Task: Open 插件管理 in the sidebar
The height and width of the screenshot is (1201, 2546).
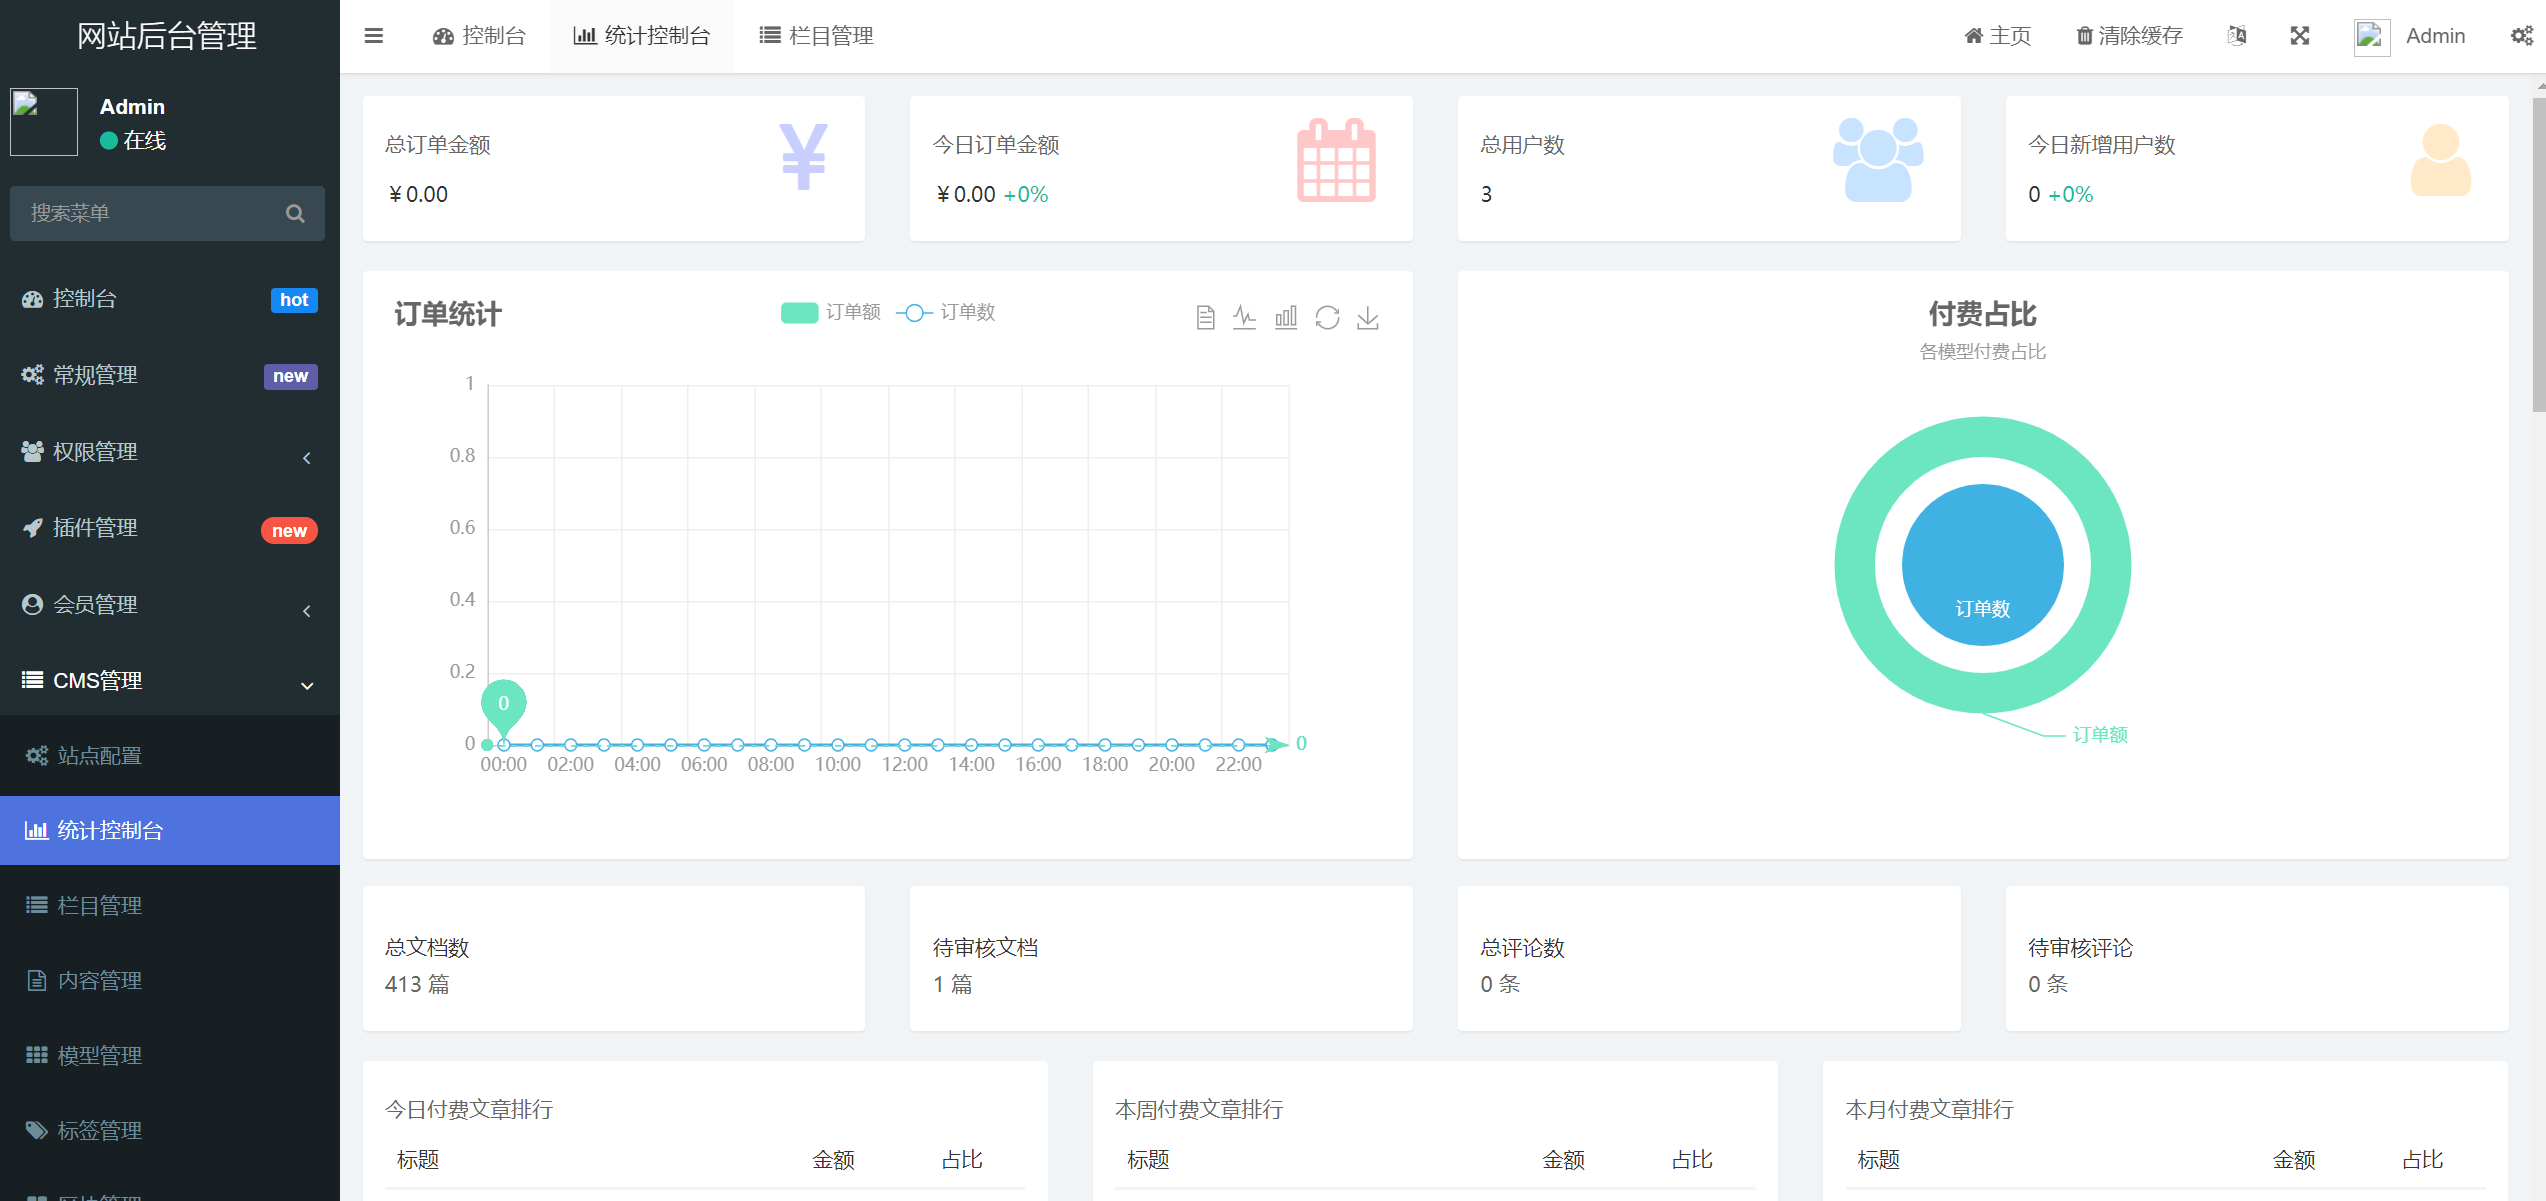Action: (x=170, y=528)
